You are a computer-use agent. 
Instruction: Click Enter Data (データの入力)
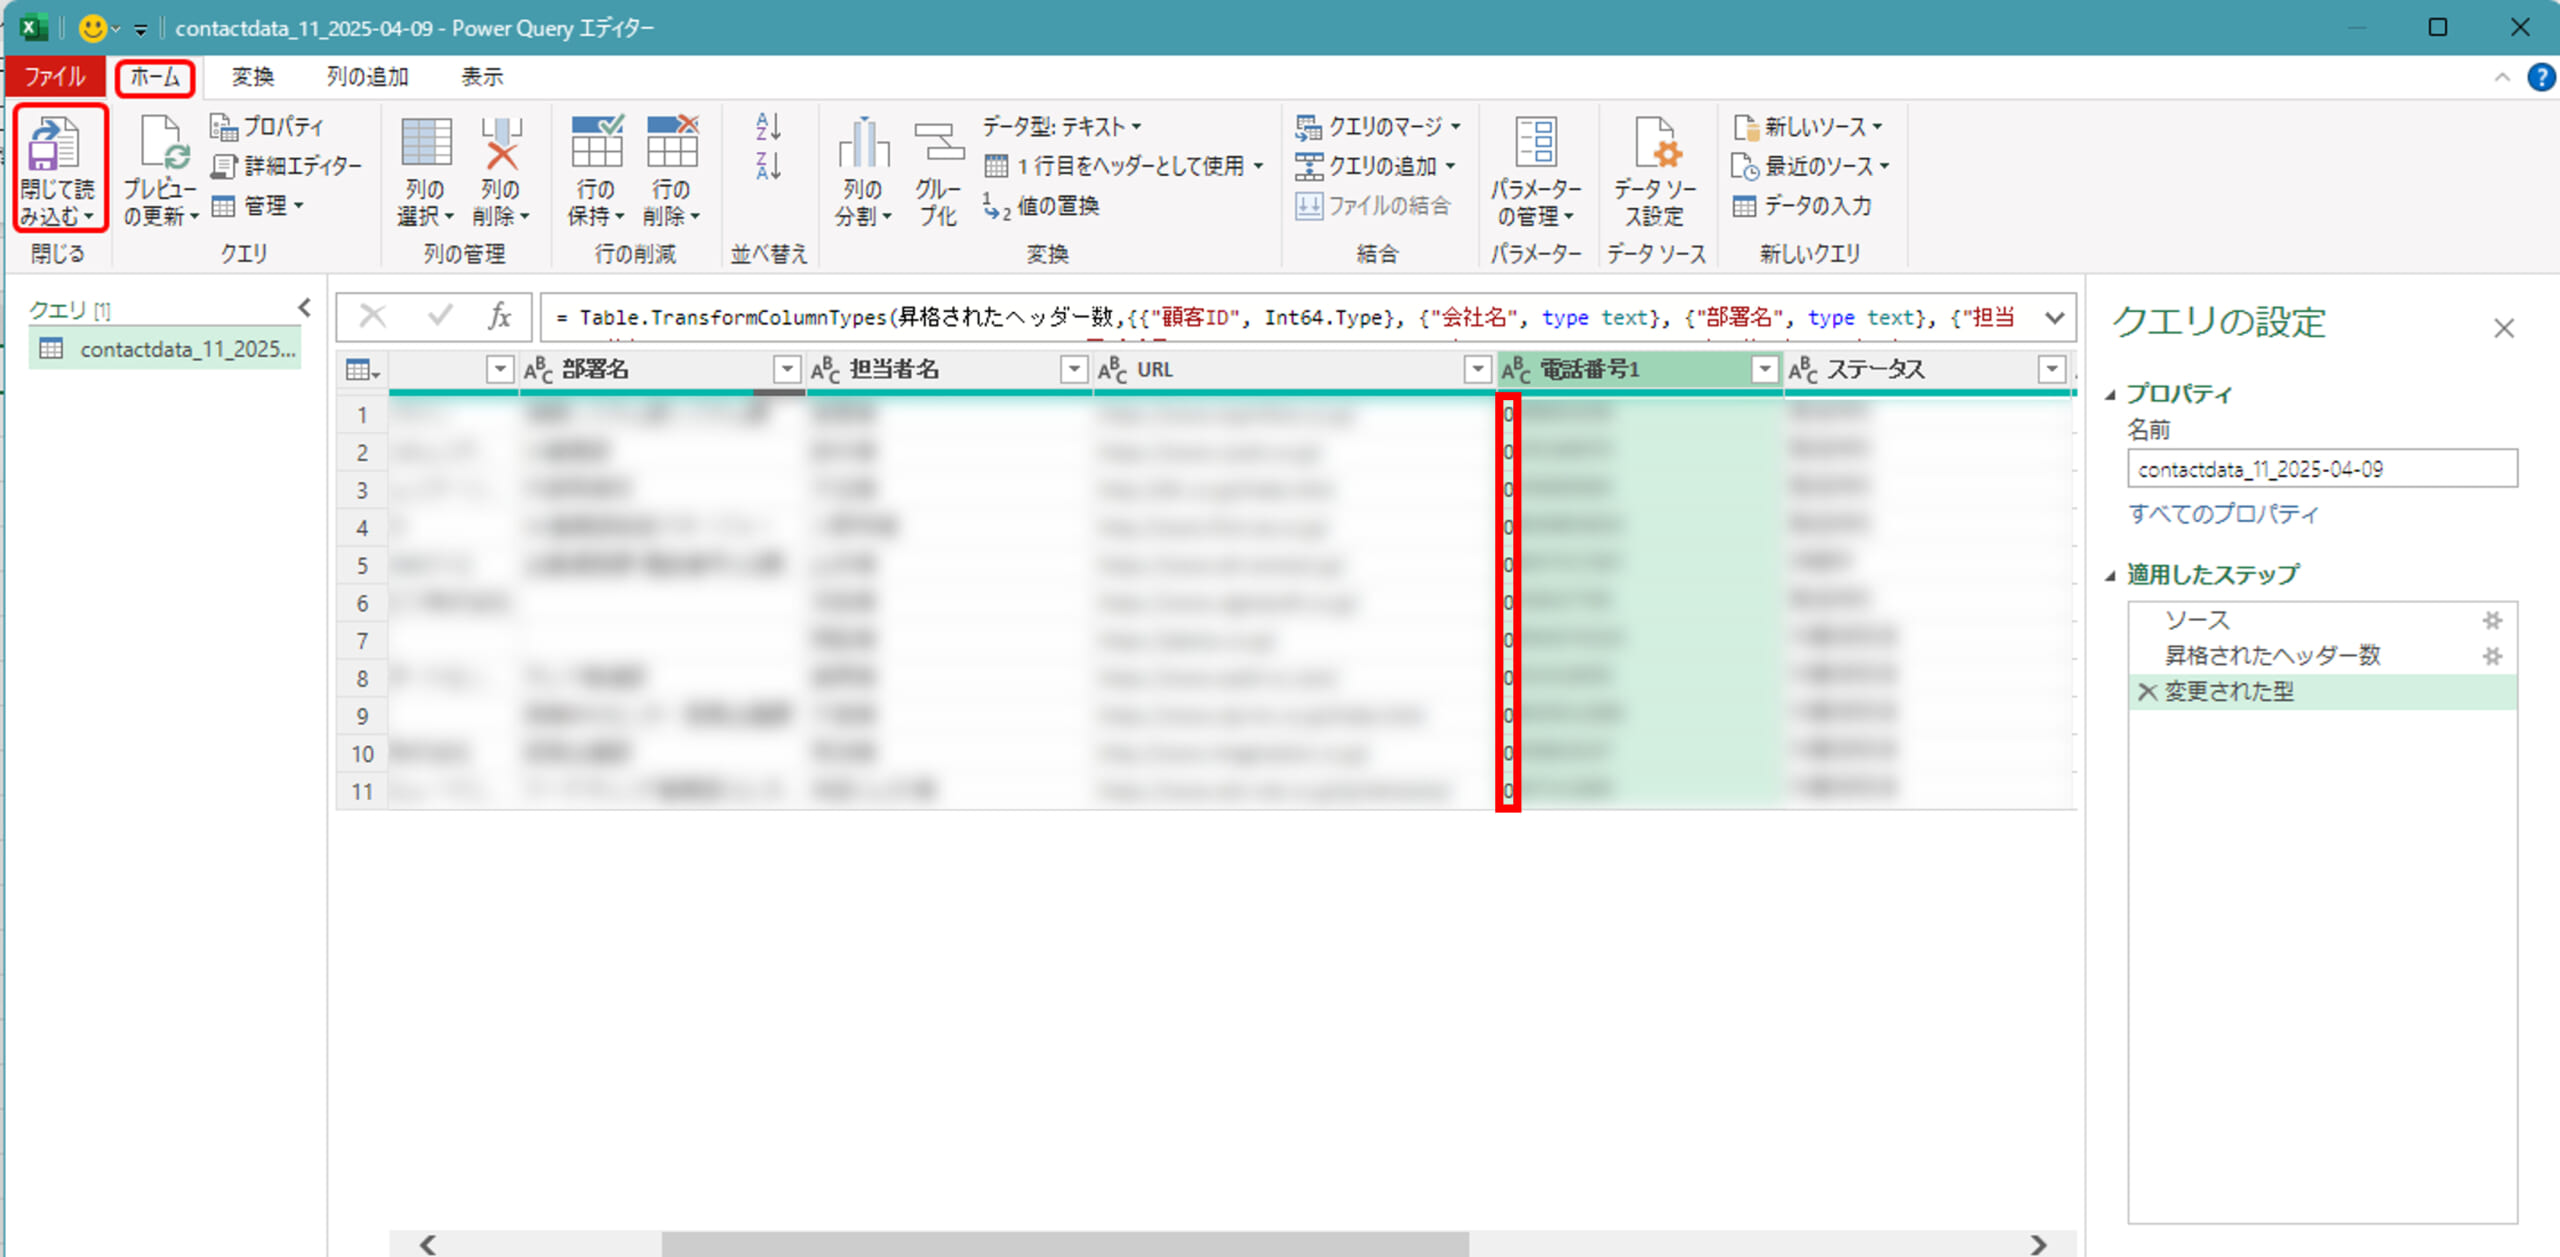tap(1802, 206)
